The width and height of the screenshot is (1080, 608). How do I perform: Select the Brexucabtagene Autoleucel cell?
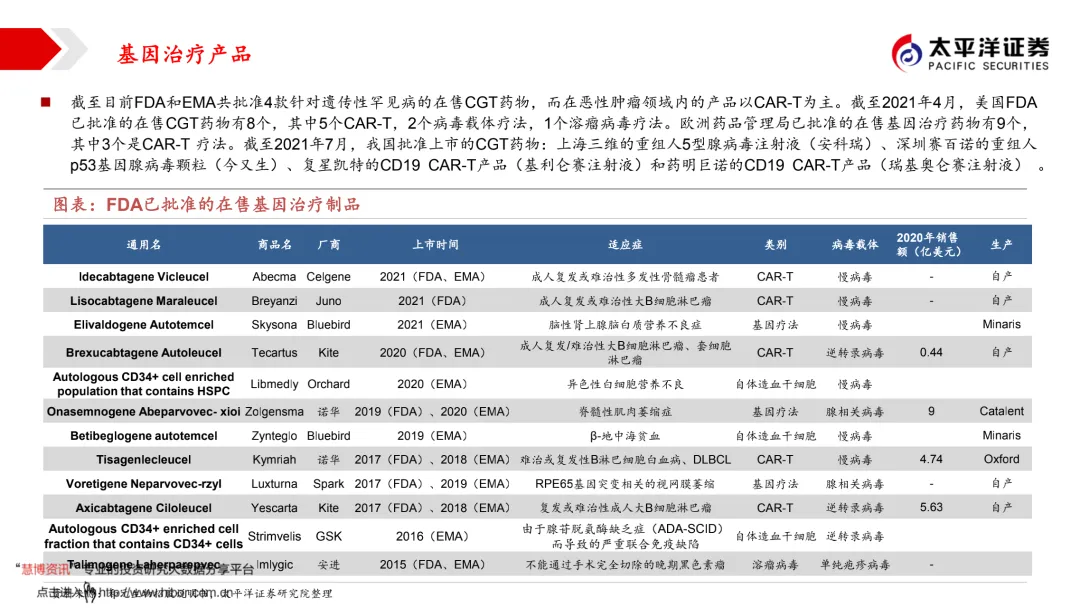click(143, 353)
